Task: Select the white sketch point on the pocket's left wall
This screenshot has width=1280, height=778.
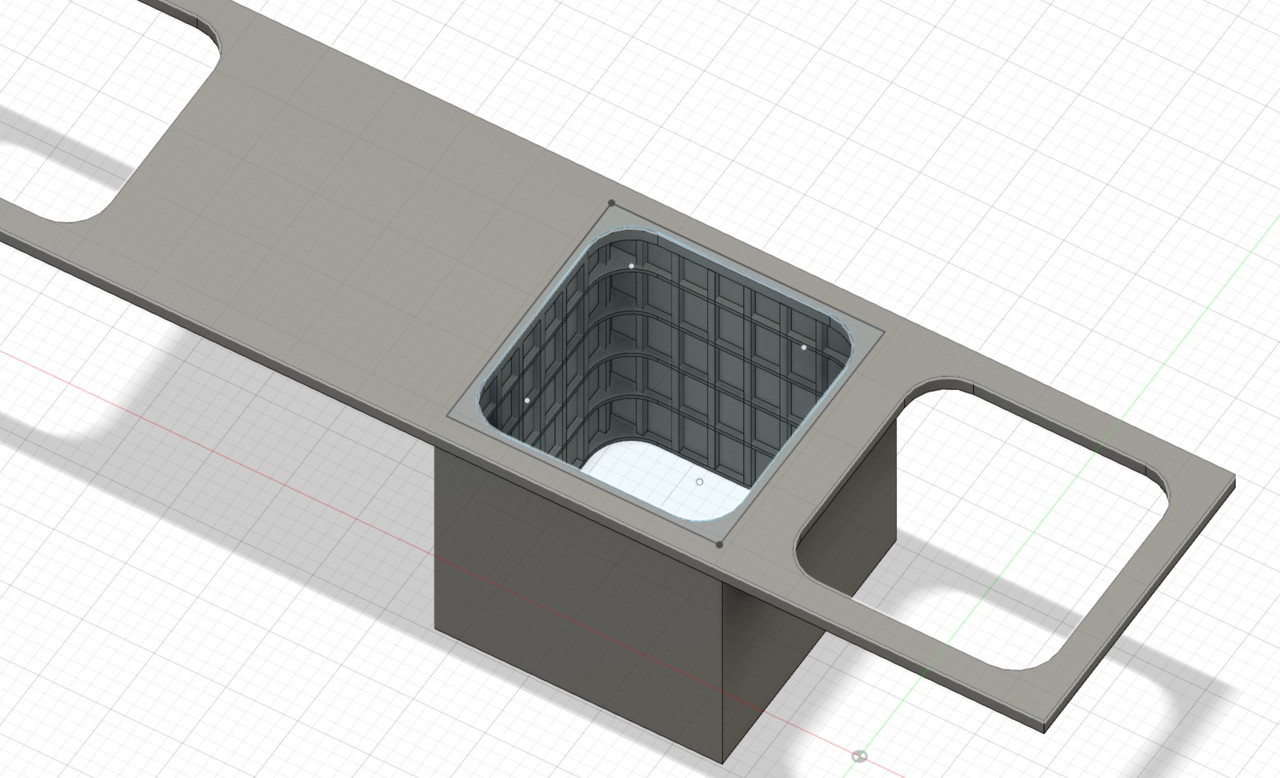Action: click(x=527, y=400)
